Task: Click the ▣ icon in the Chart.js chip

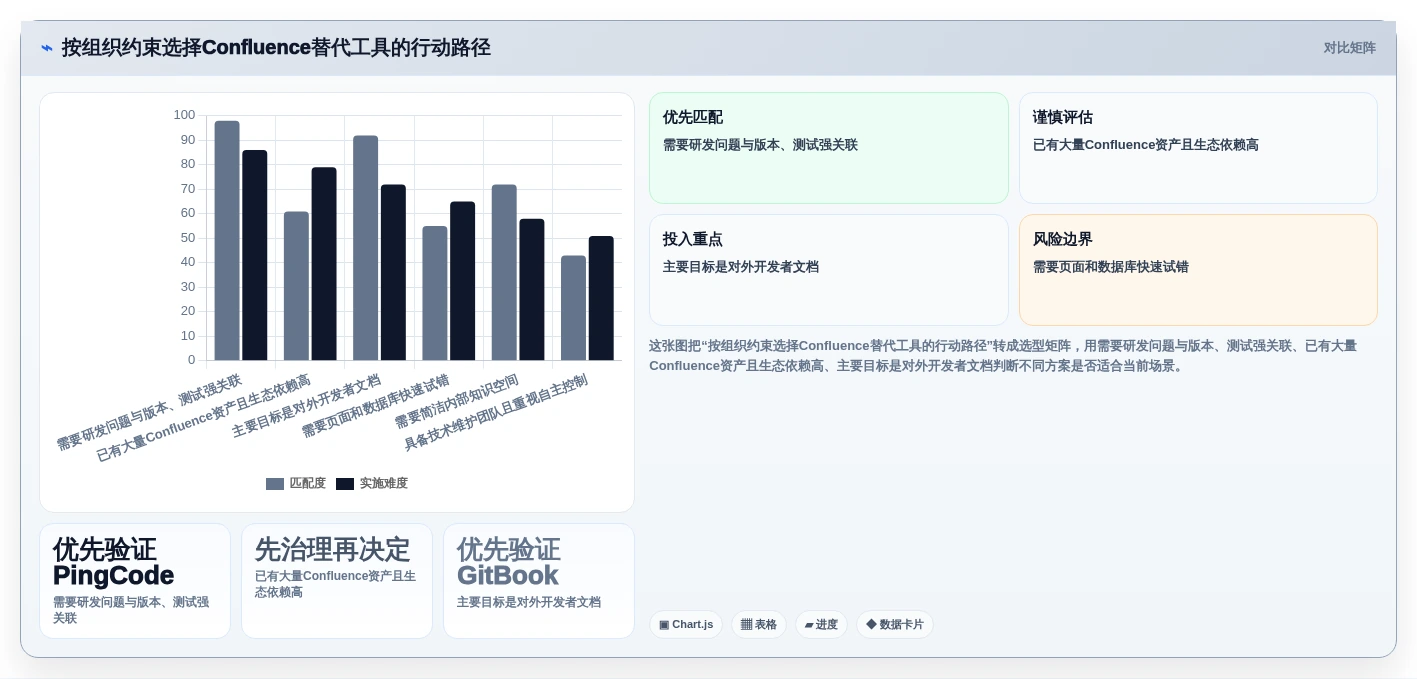Action: point(664,625)
